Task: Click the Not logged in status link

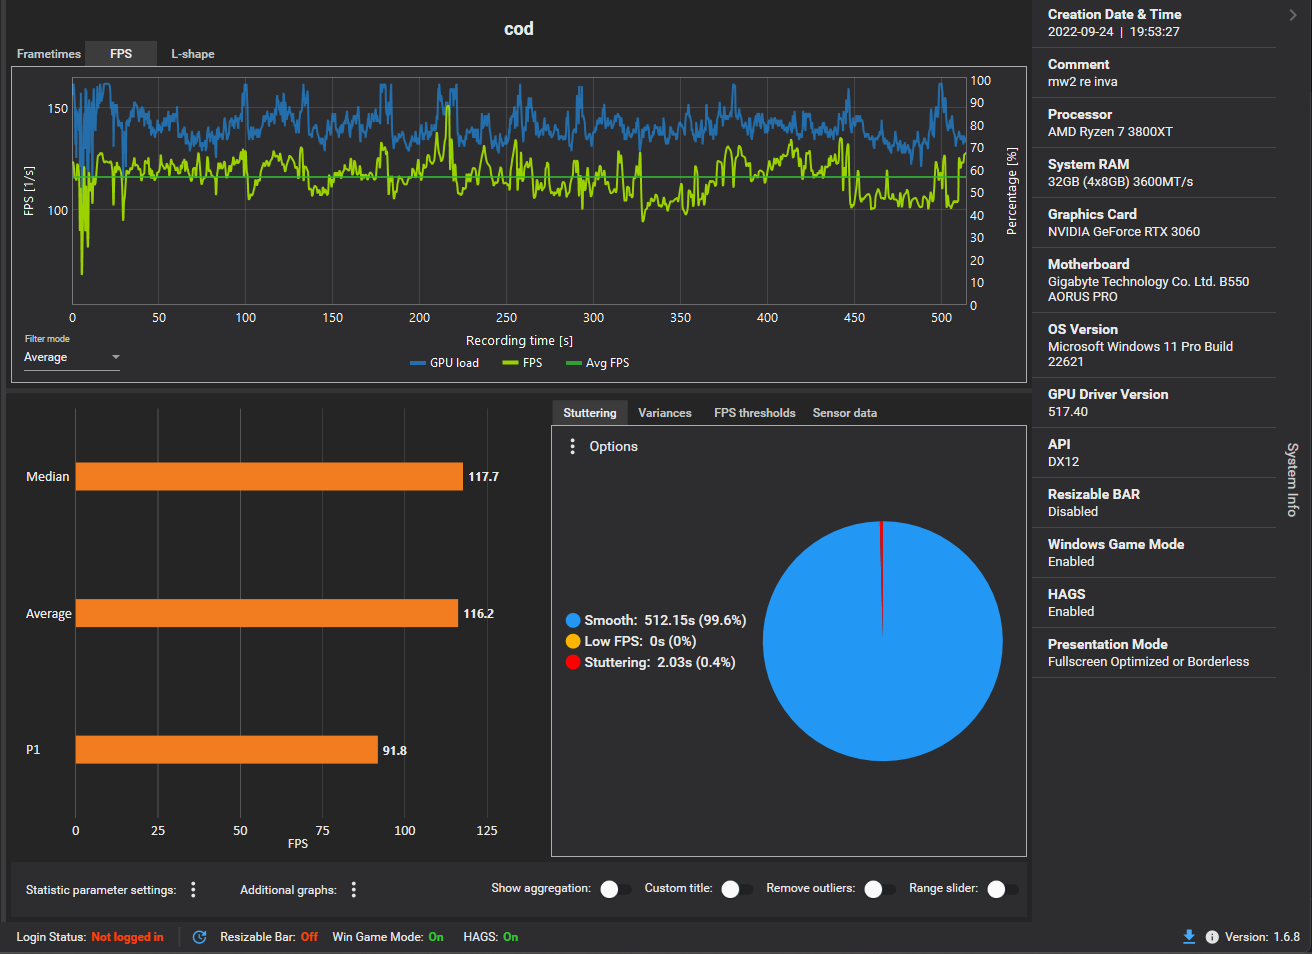Action: 127,937
